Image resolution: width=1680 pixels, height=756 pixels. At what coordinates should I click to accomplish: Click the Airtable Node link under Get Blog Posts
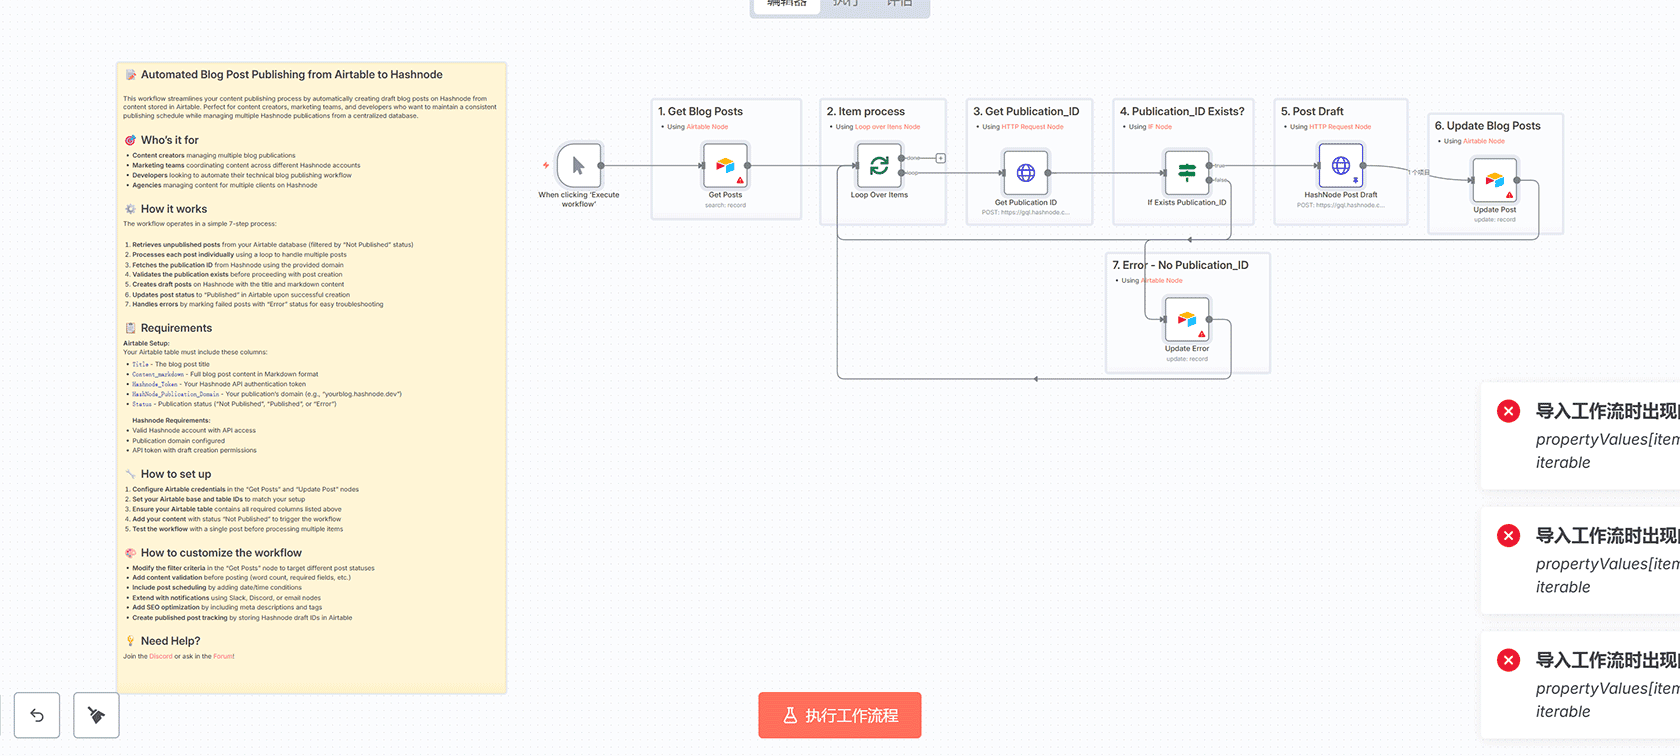[707, 127]
